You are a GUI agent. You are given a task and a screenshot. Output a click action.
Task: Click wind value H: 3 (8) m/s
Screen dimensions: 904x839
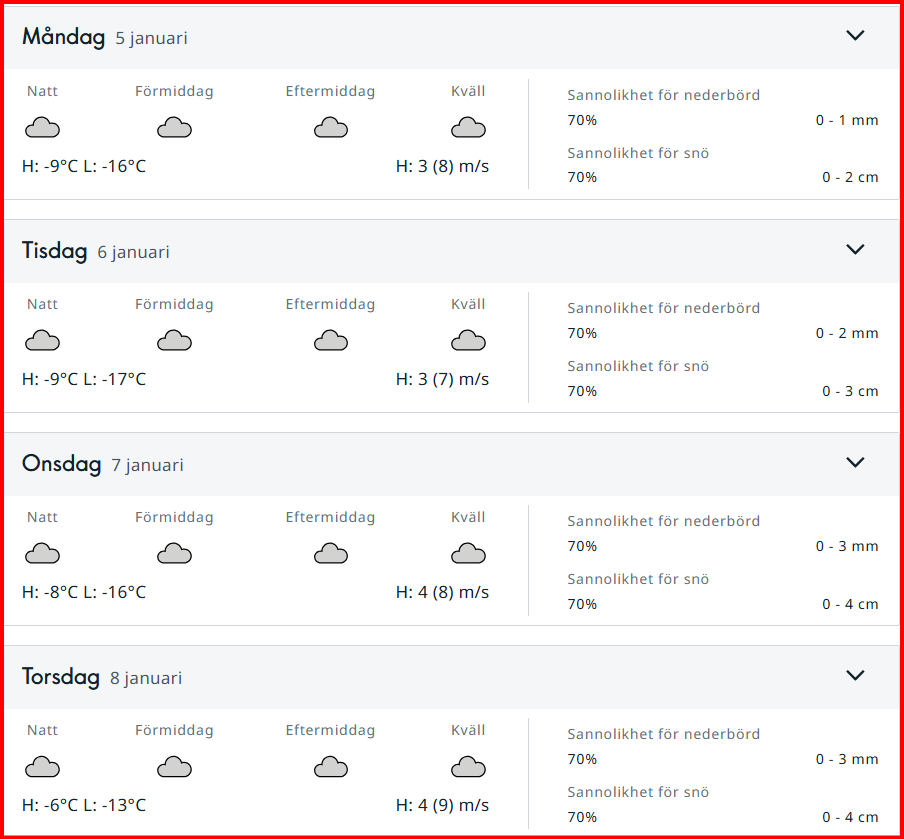click(442, 167)
